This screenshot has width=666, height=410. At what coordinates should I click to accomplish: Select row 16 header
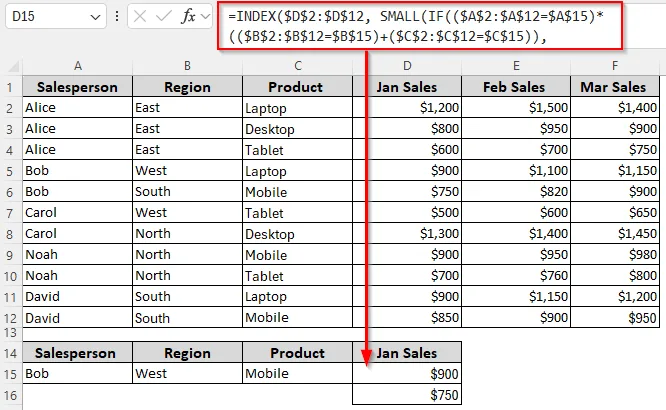(11, 395)
